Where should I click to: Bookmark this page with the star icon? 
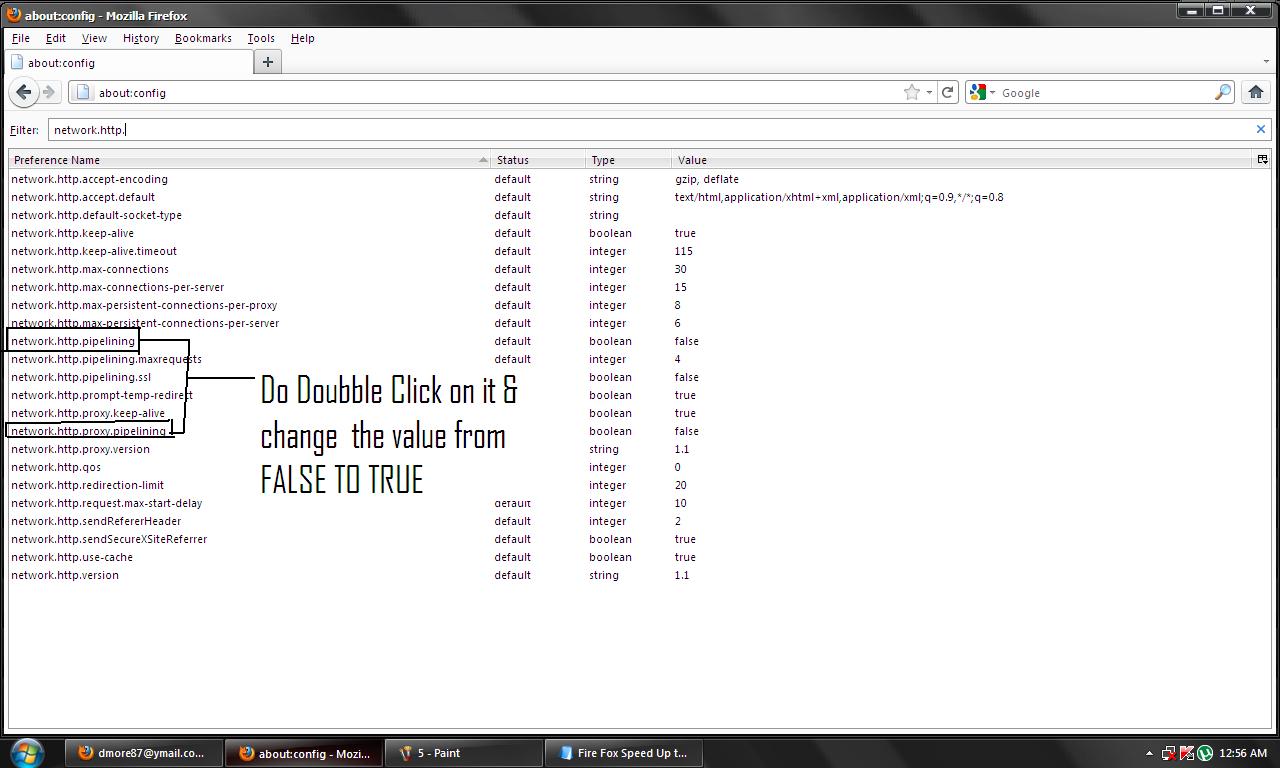pyautogui.click(x=912, y=92)
